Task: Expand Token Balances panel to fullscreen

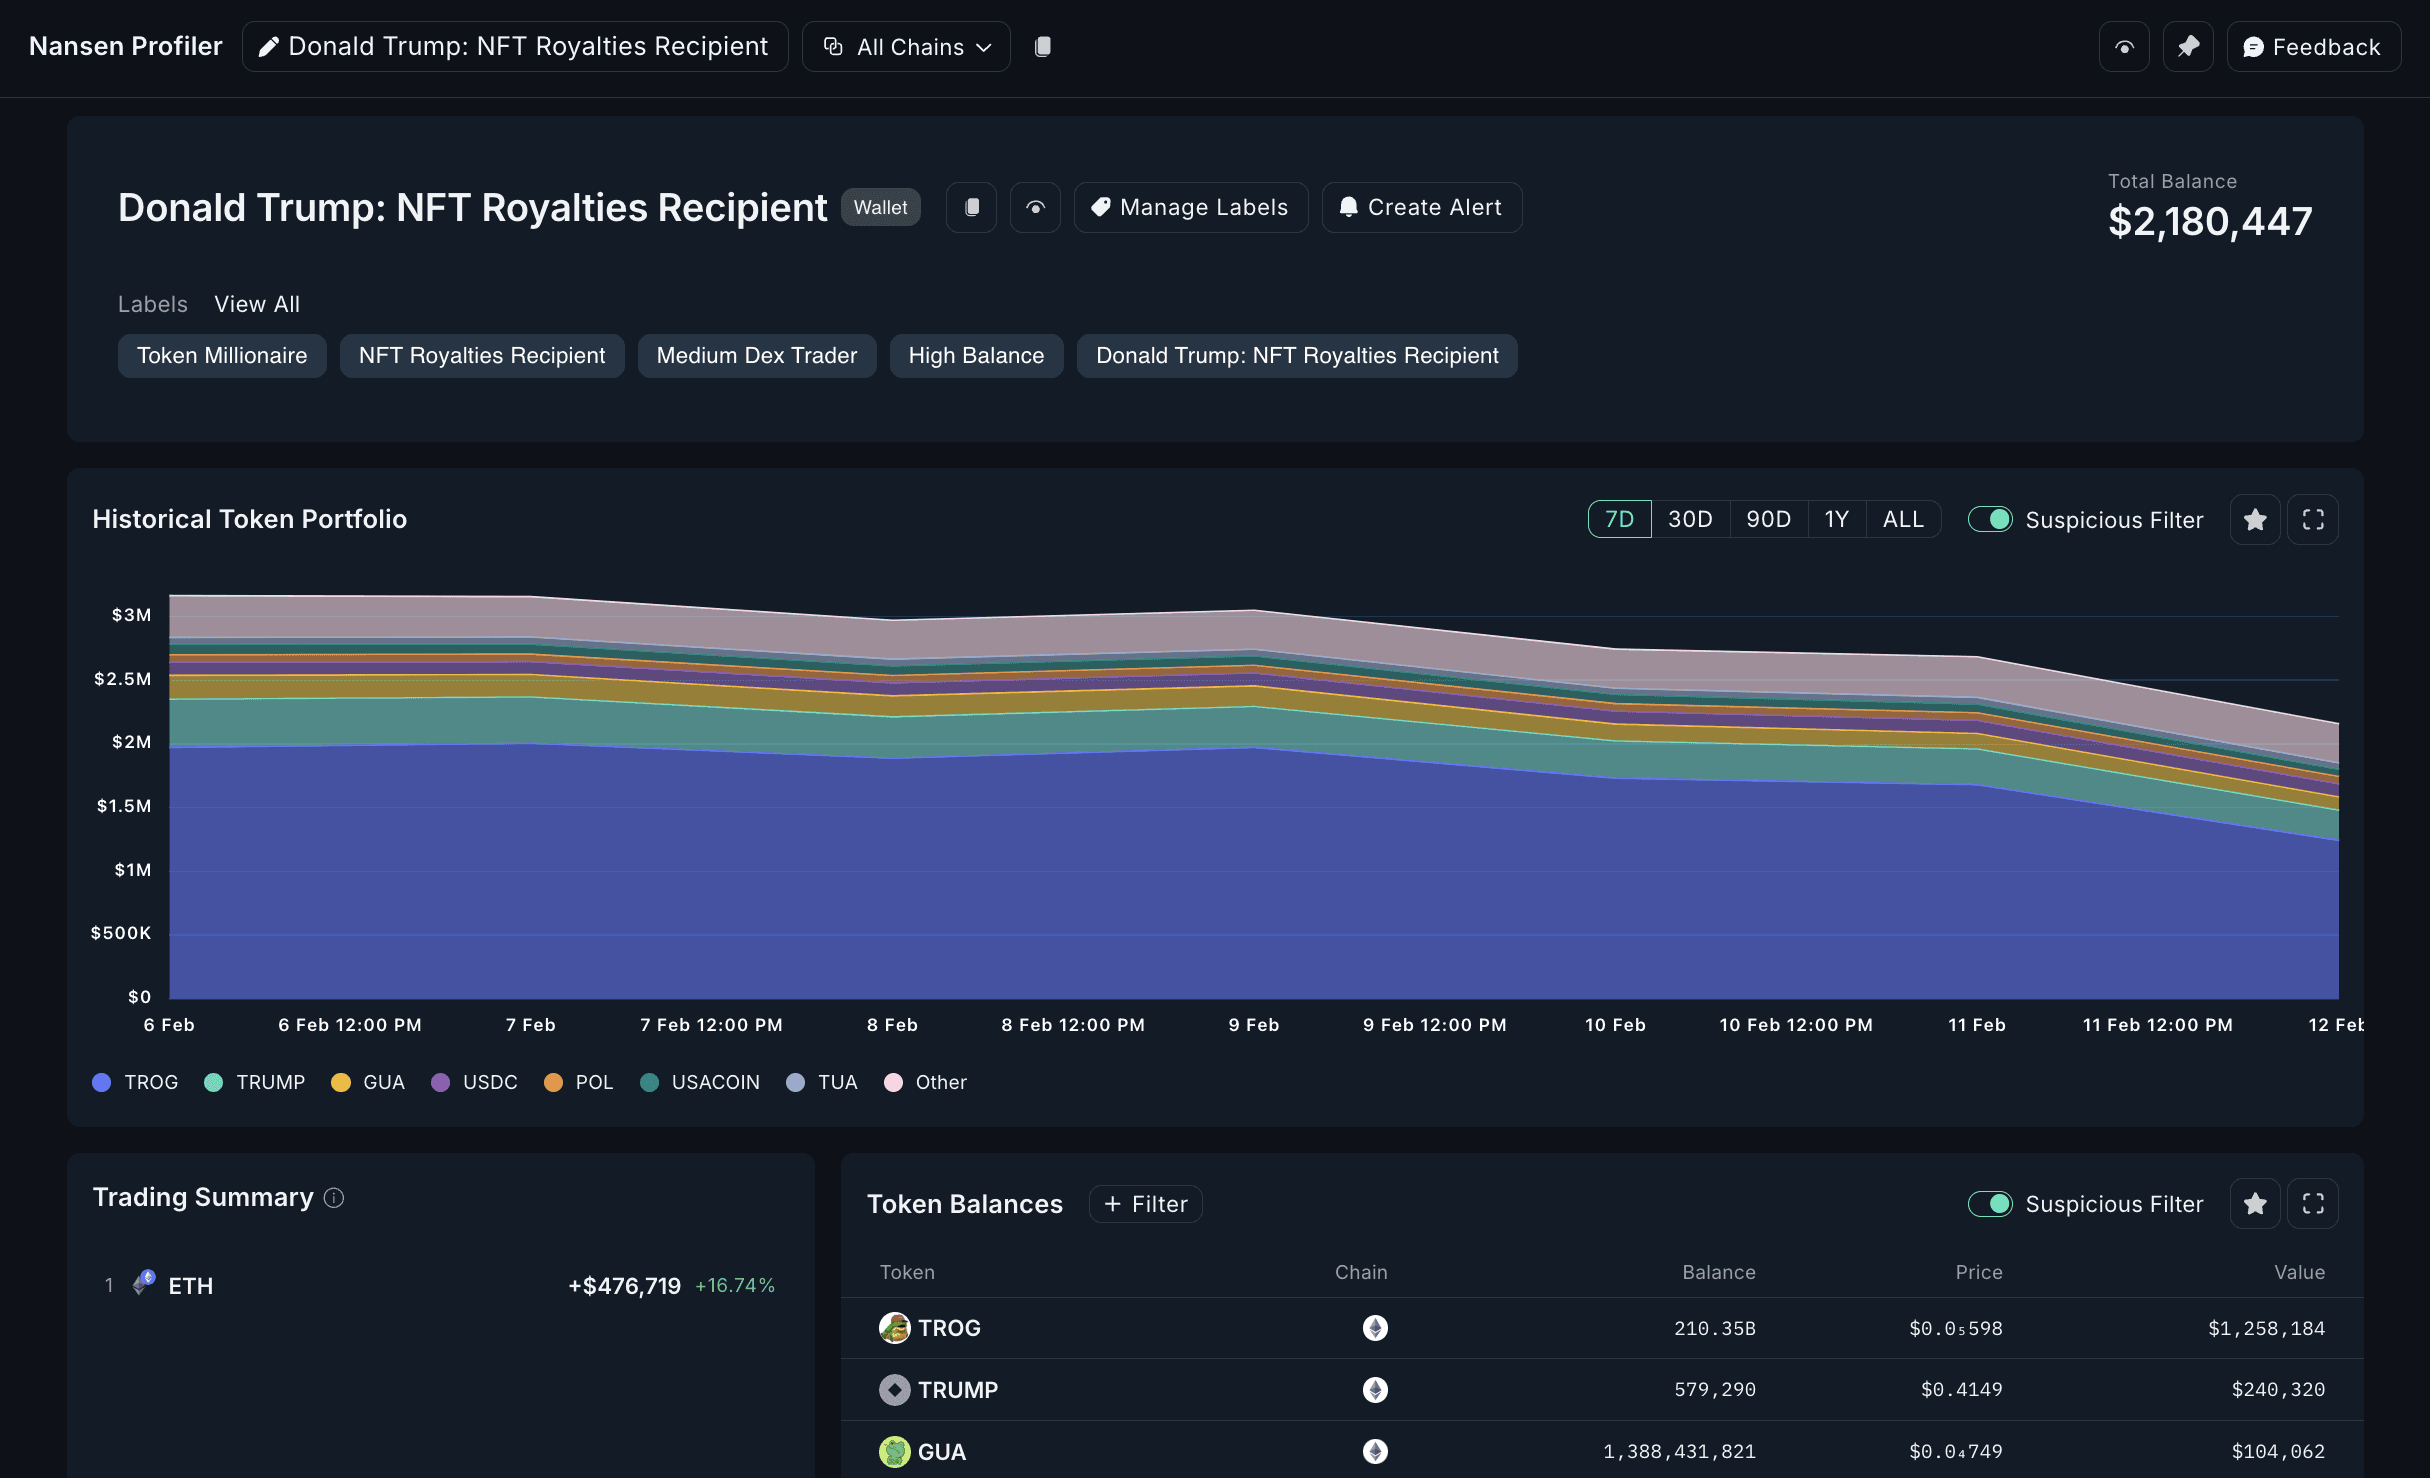Action: pos(2312,1203)
